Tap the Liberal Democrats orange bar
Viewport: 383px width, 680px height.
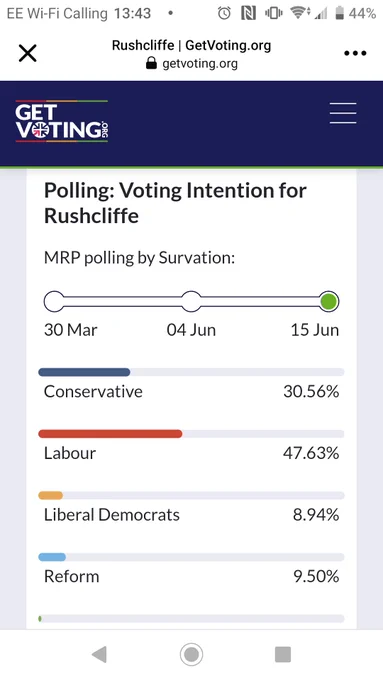(x=51, y=495)
